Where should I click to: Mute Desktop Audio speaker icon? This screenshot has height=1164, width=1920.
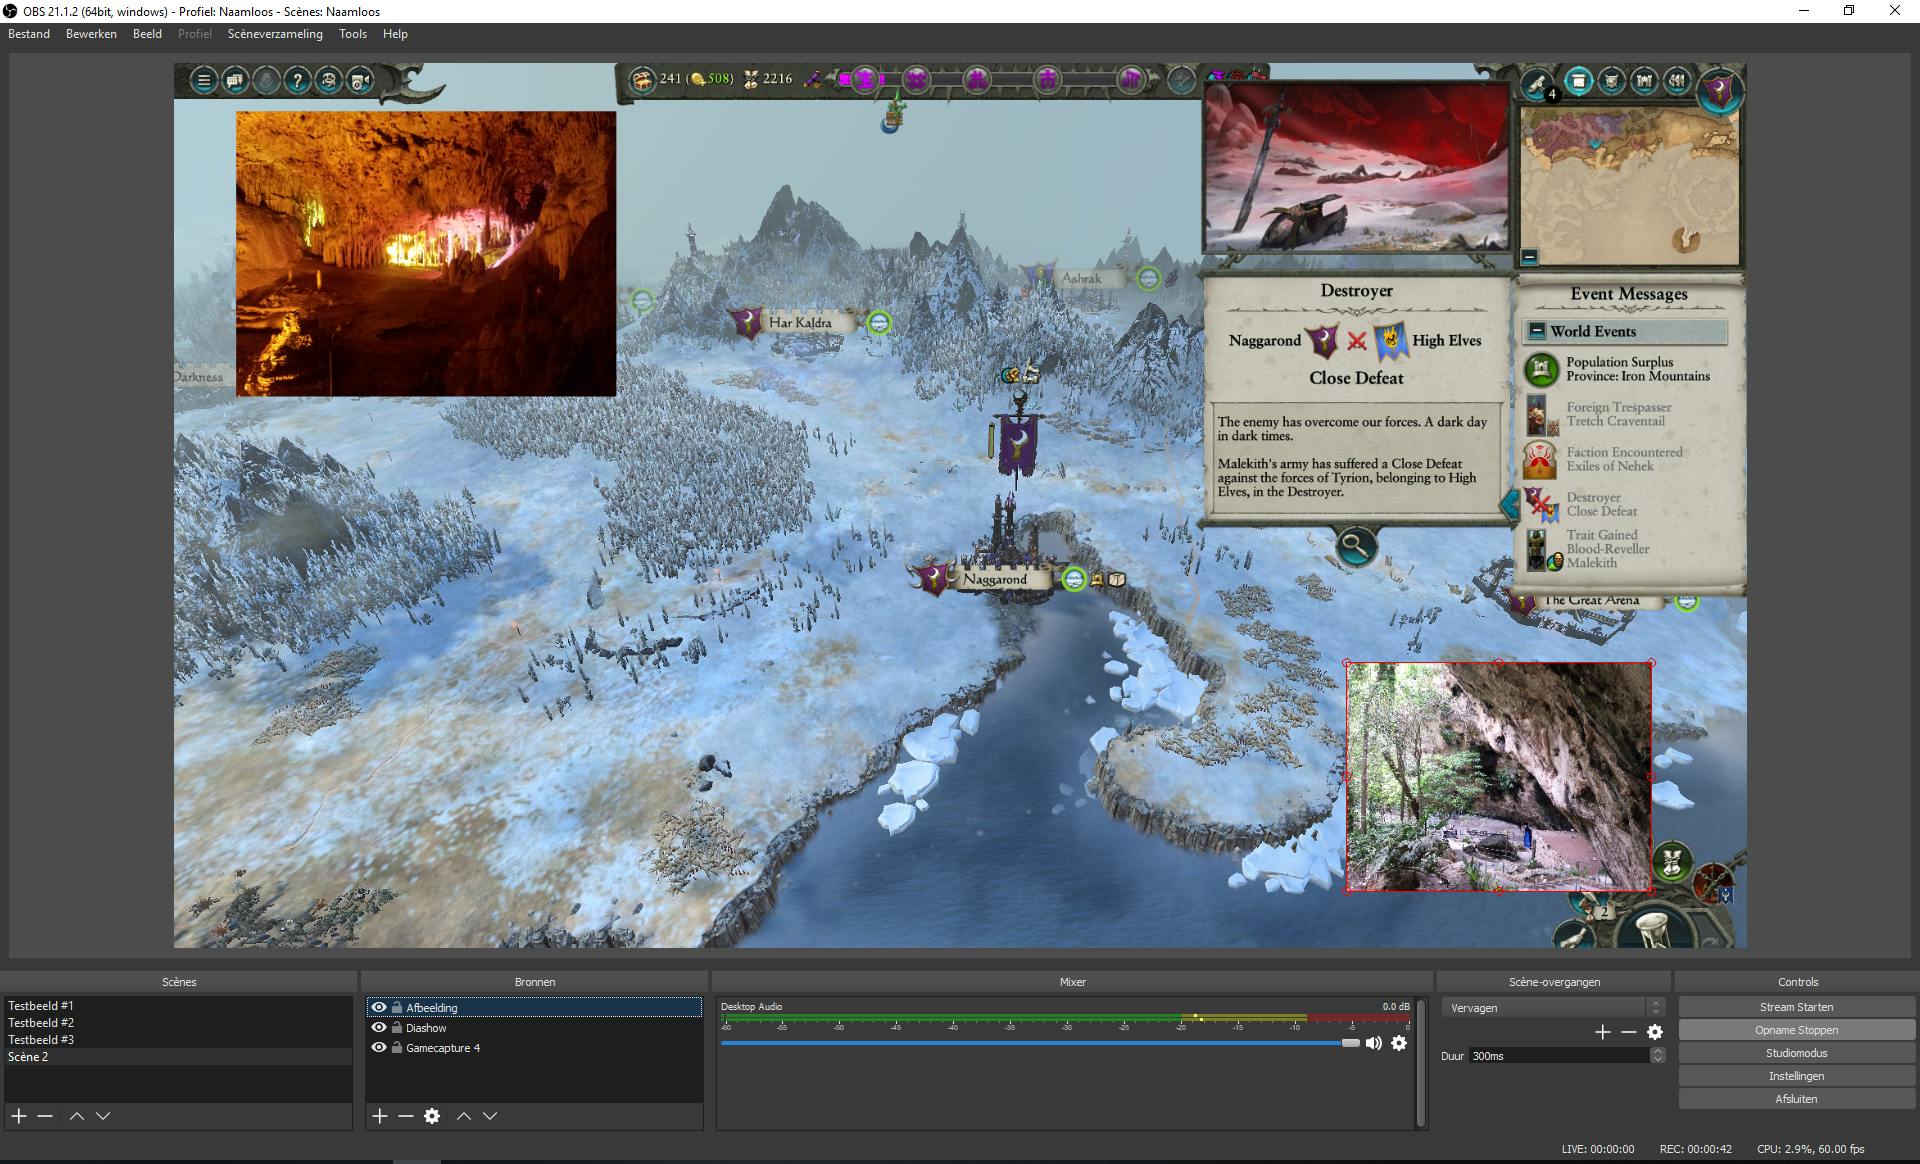click(1374, 1043)
